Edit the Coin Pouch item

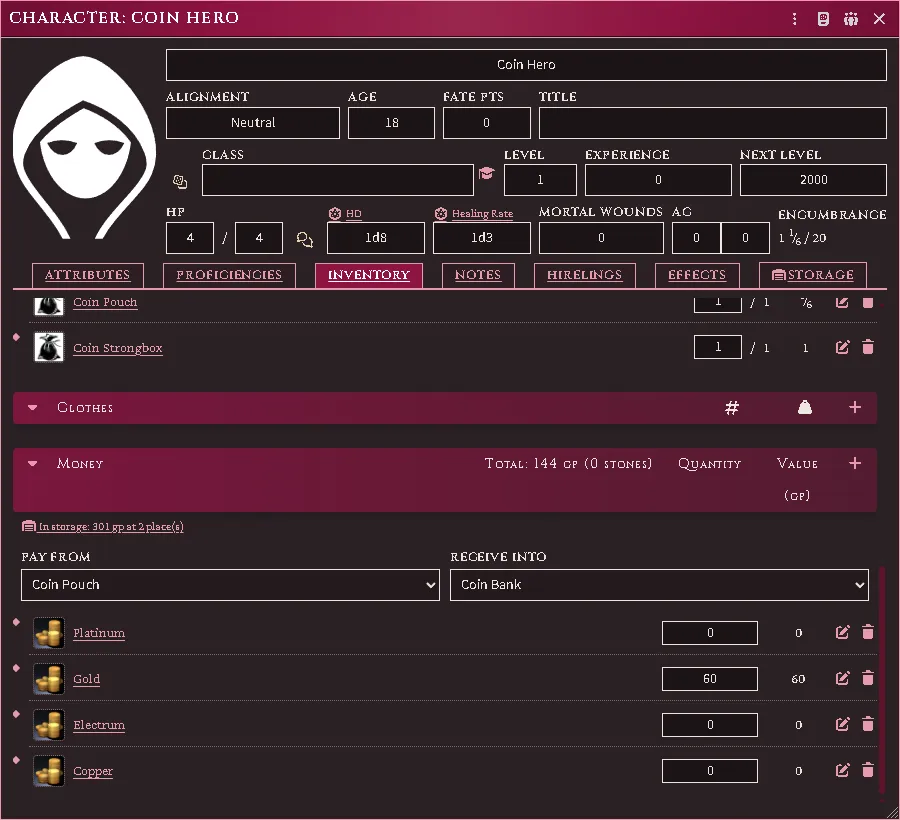point(842,302)
